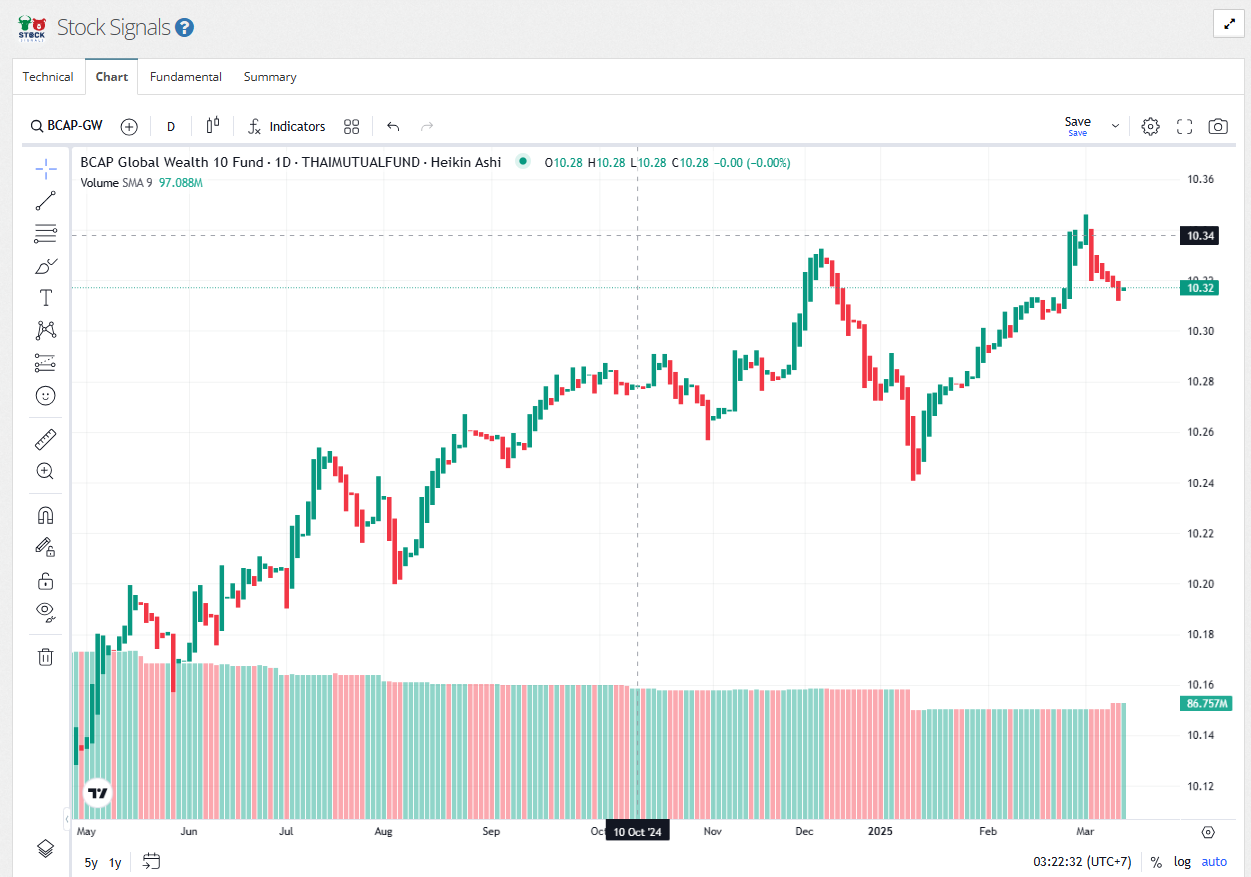This screenshot has width=1251, height=877.
Task: Click the 10 Oct '24 date label
Action: [640, 832]
